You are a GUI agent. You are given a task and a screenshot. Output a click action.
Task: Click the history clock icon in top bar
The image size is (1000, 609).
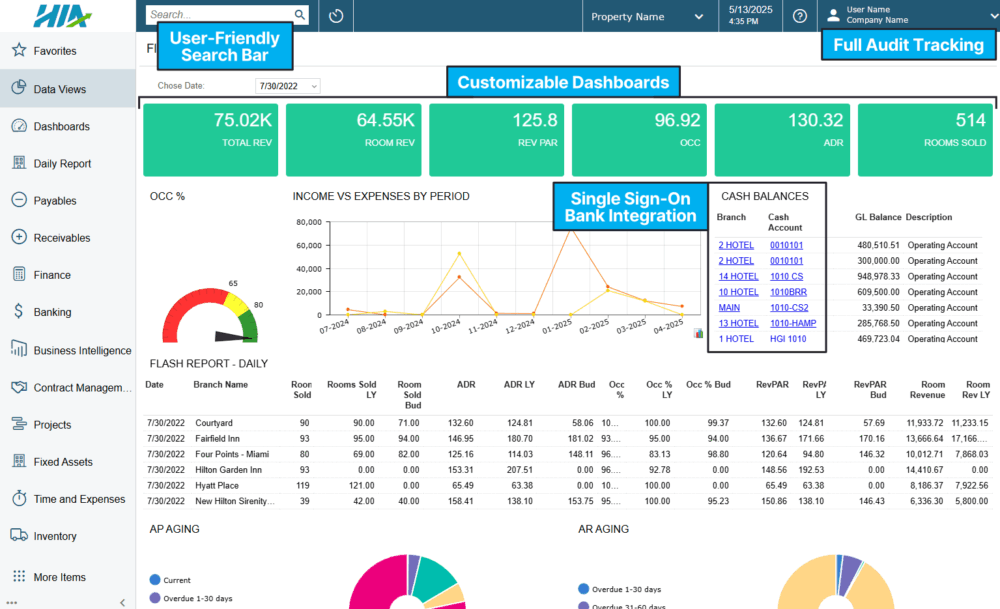[336, 16]
